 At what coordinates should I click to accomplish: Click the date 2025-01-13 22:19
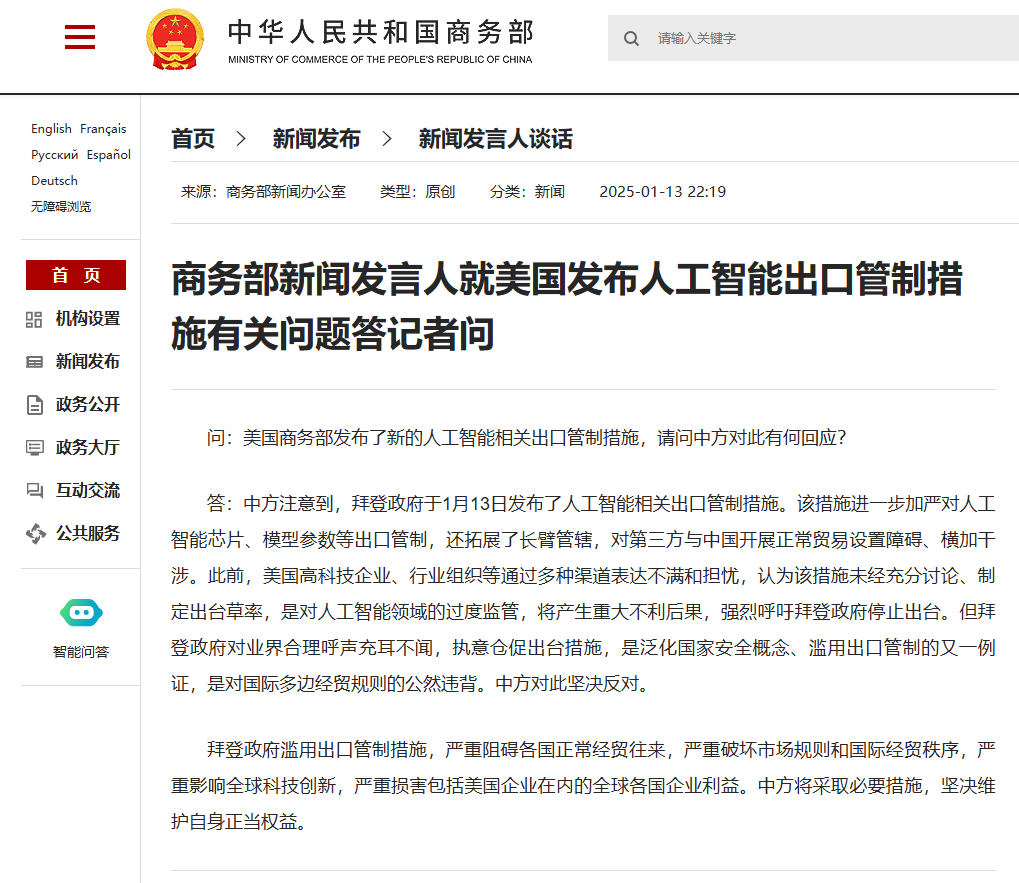pos(662,192)
